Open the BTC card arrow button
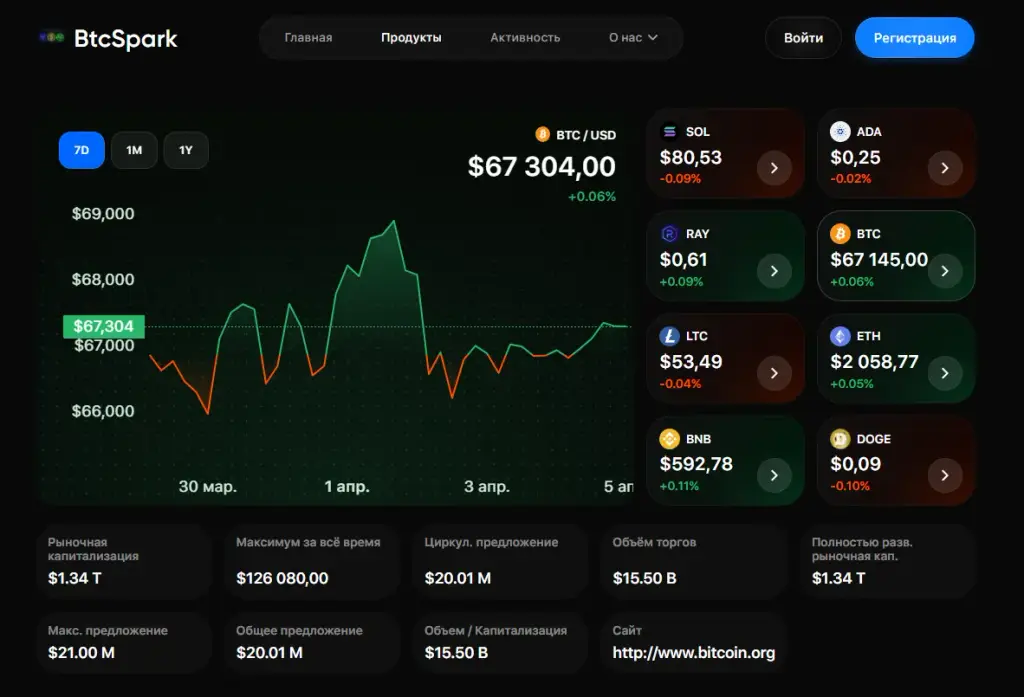Image resolution: width=1024 pixels, height=697 pixels. [945, 270]
